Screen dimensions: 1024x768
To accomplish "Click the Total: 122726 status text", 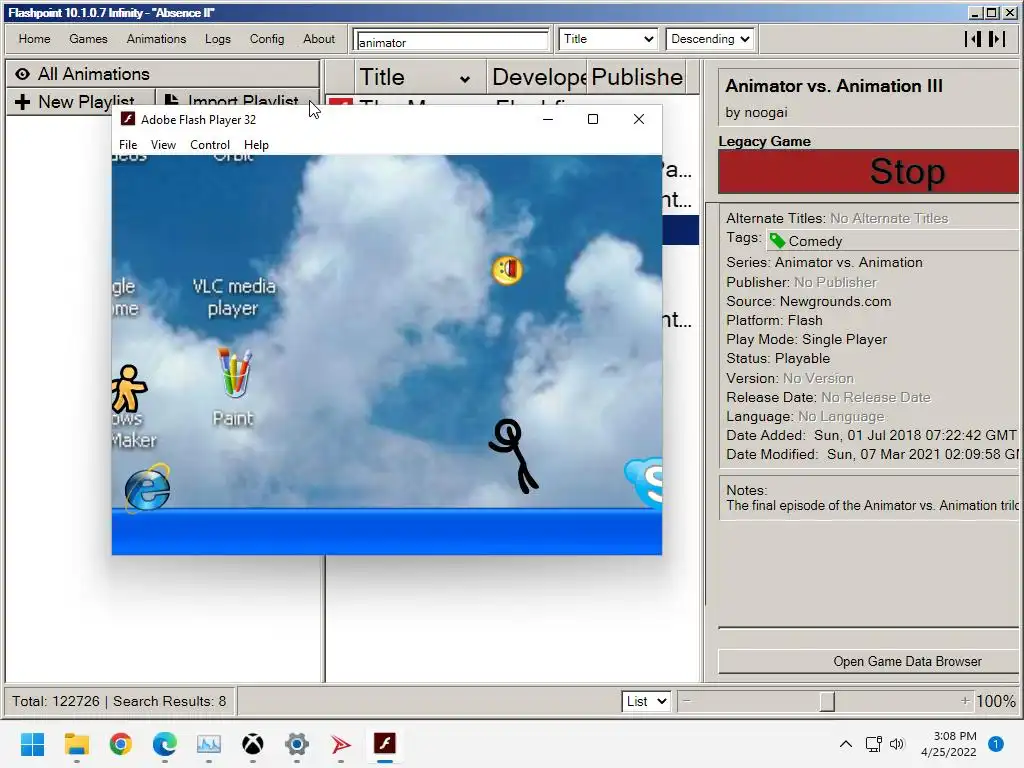I will [x=56, y=701].
